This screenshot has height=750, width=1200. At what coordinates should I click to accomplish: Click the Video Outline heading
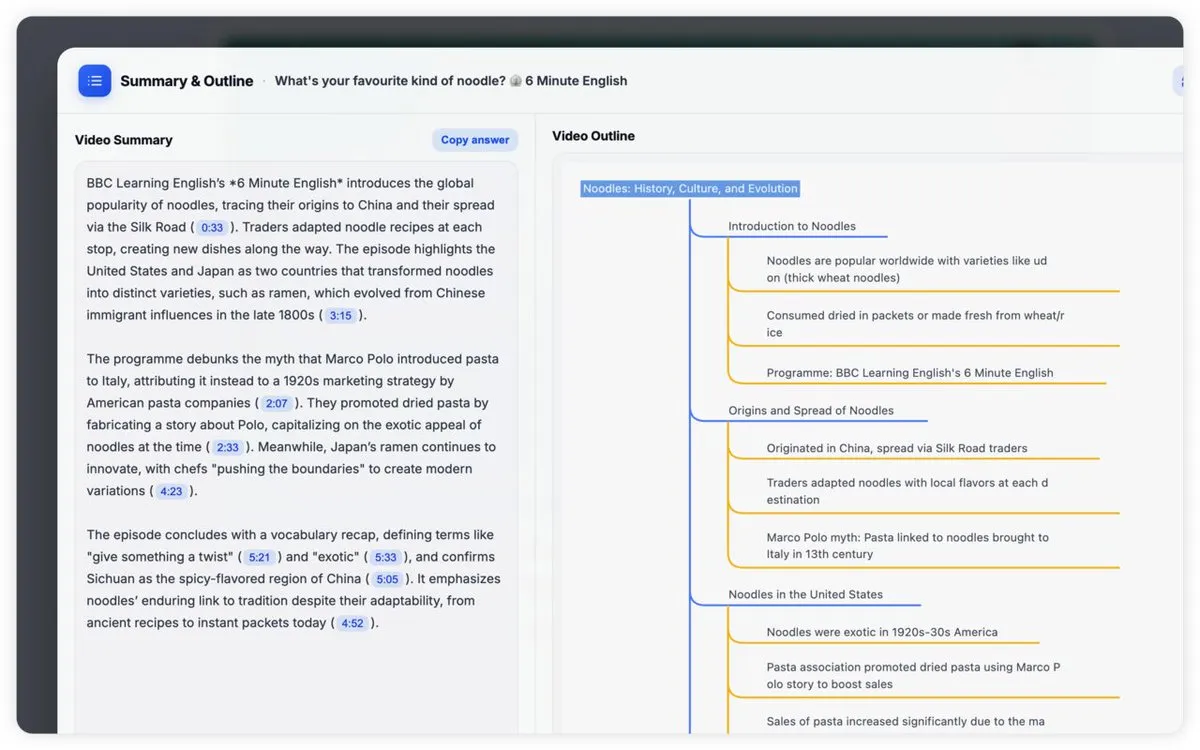[593, 136]
